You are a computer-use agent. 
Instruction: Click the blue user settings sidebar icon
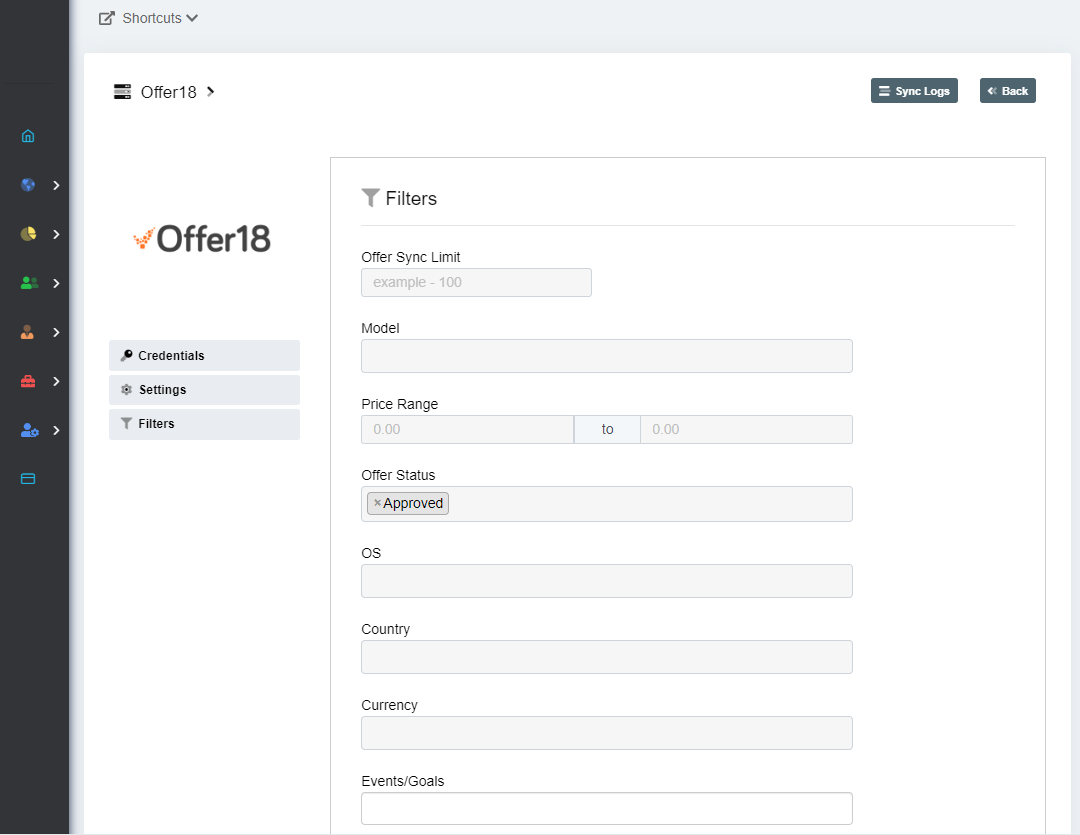29,430
